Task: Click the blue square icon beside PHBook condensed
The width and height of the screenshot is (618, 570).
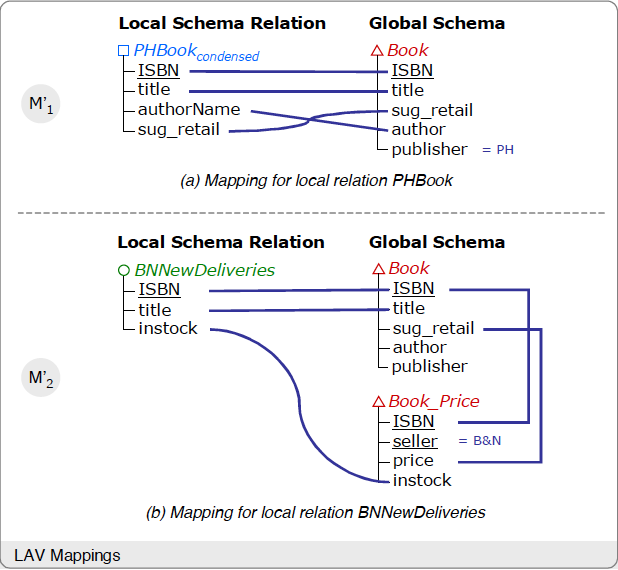Action: click(x=123, y=51)
